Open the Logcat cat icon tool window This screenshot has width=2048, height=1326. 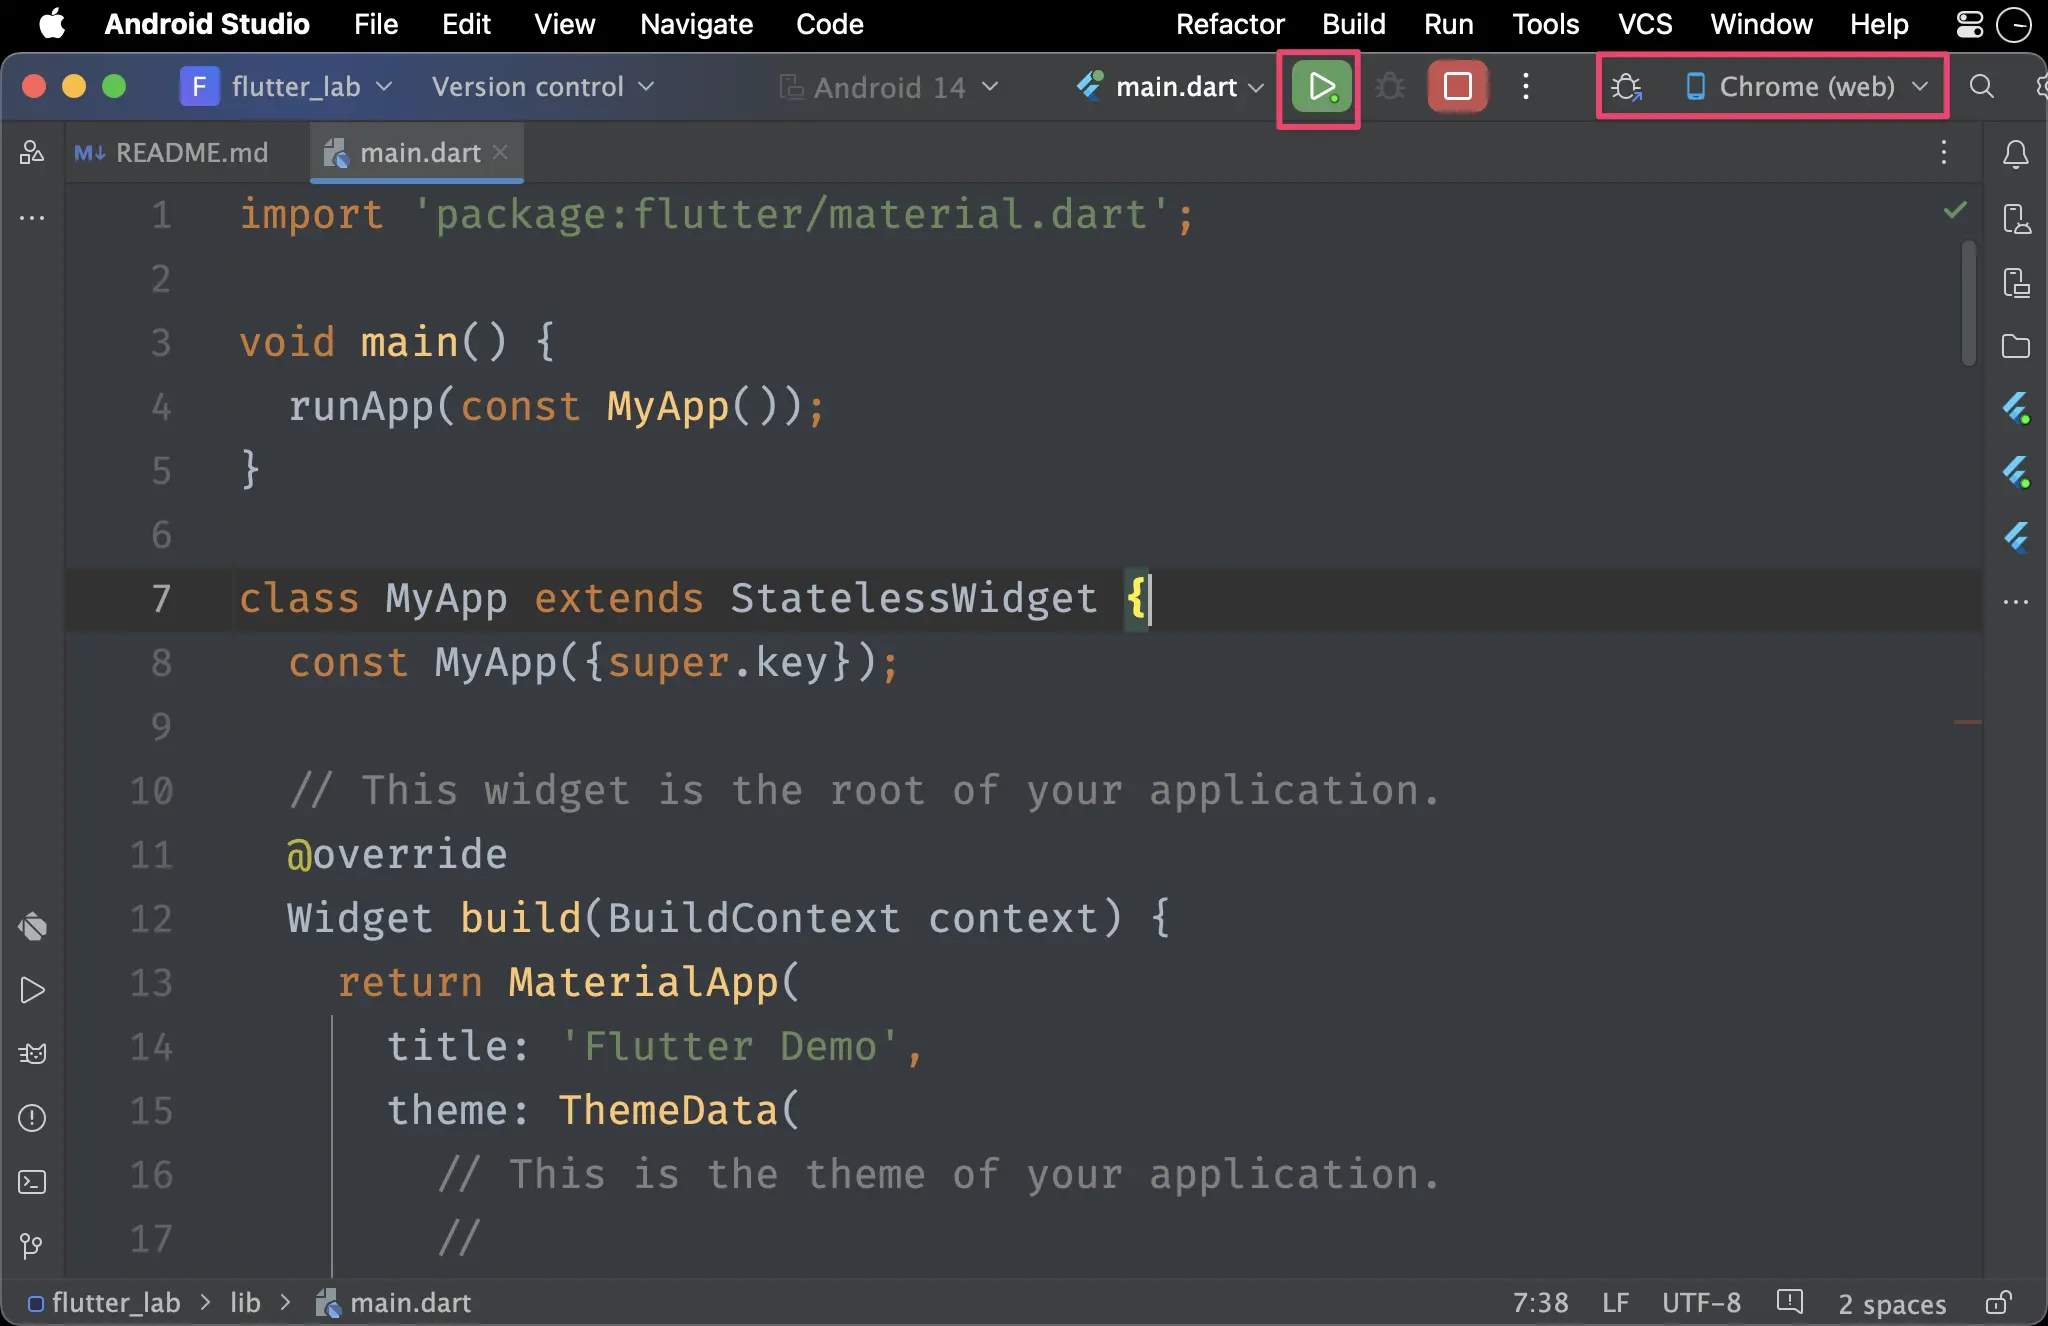32,1054
